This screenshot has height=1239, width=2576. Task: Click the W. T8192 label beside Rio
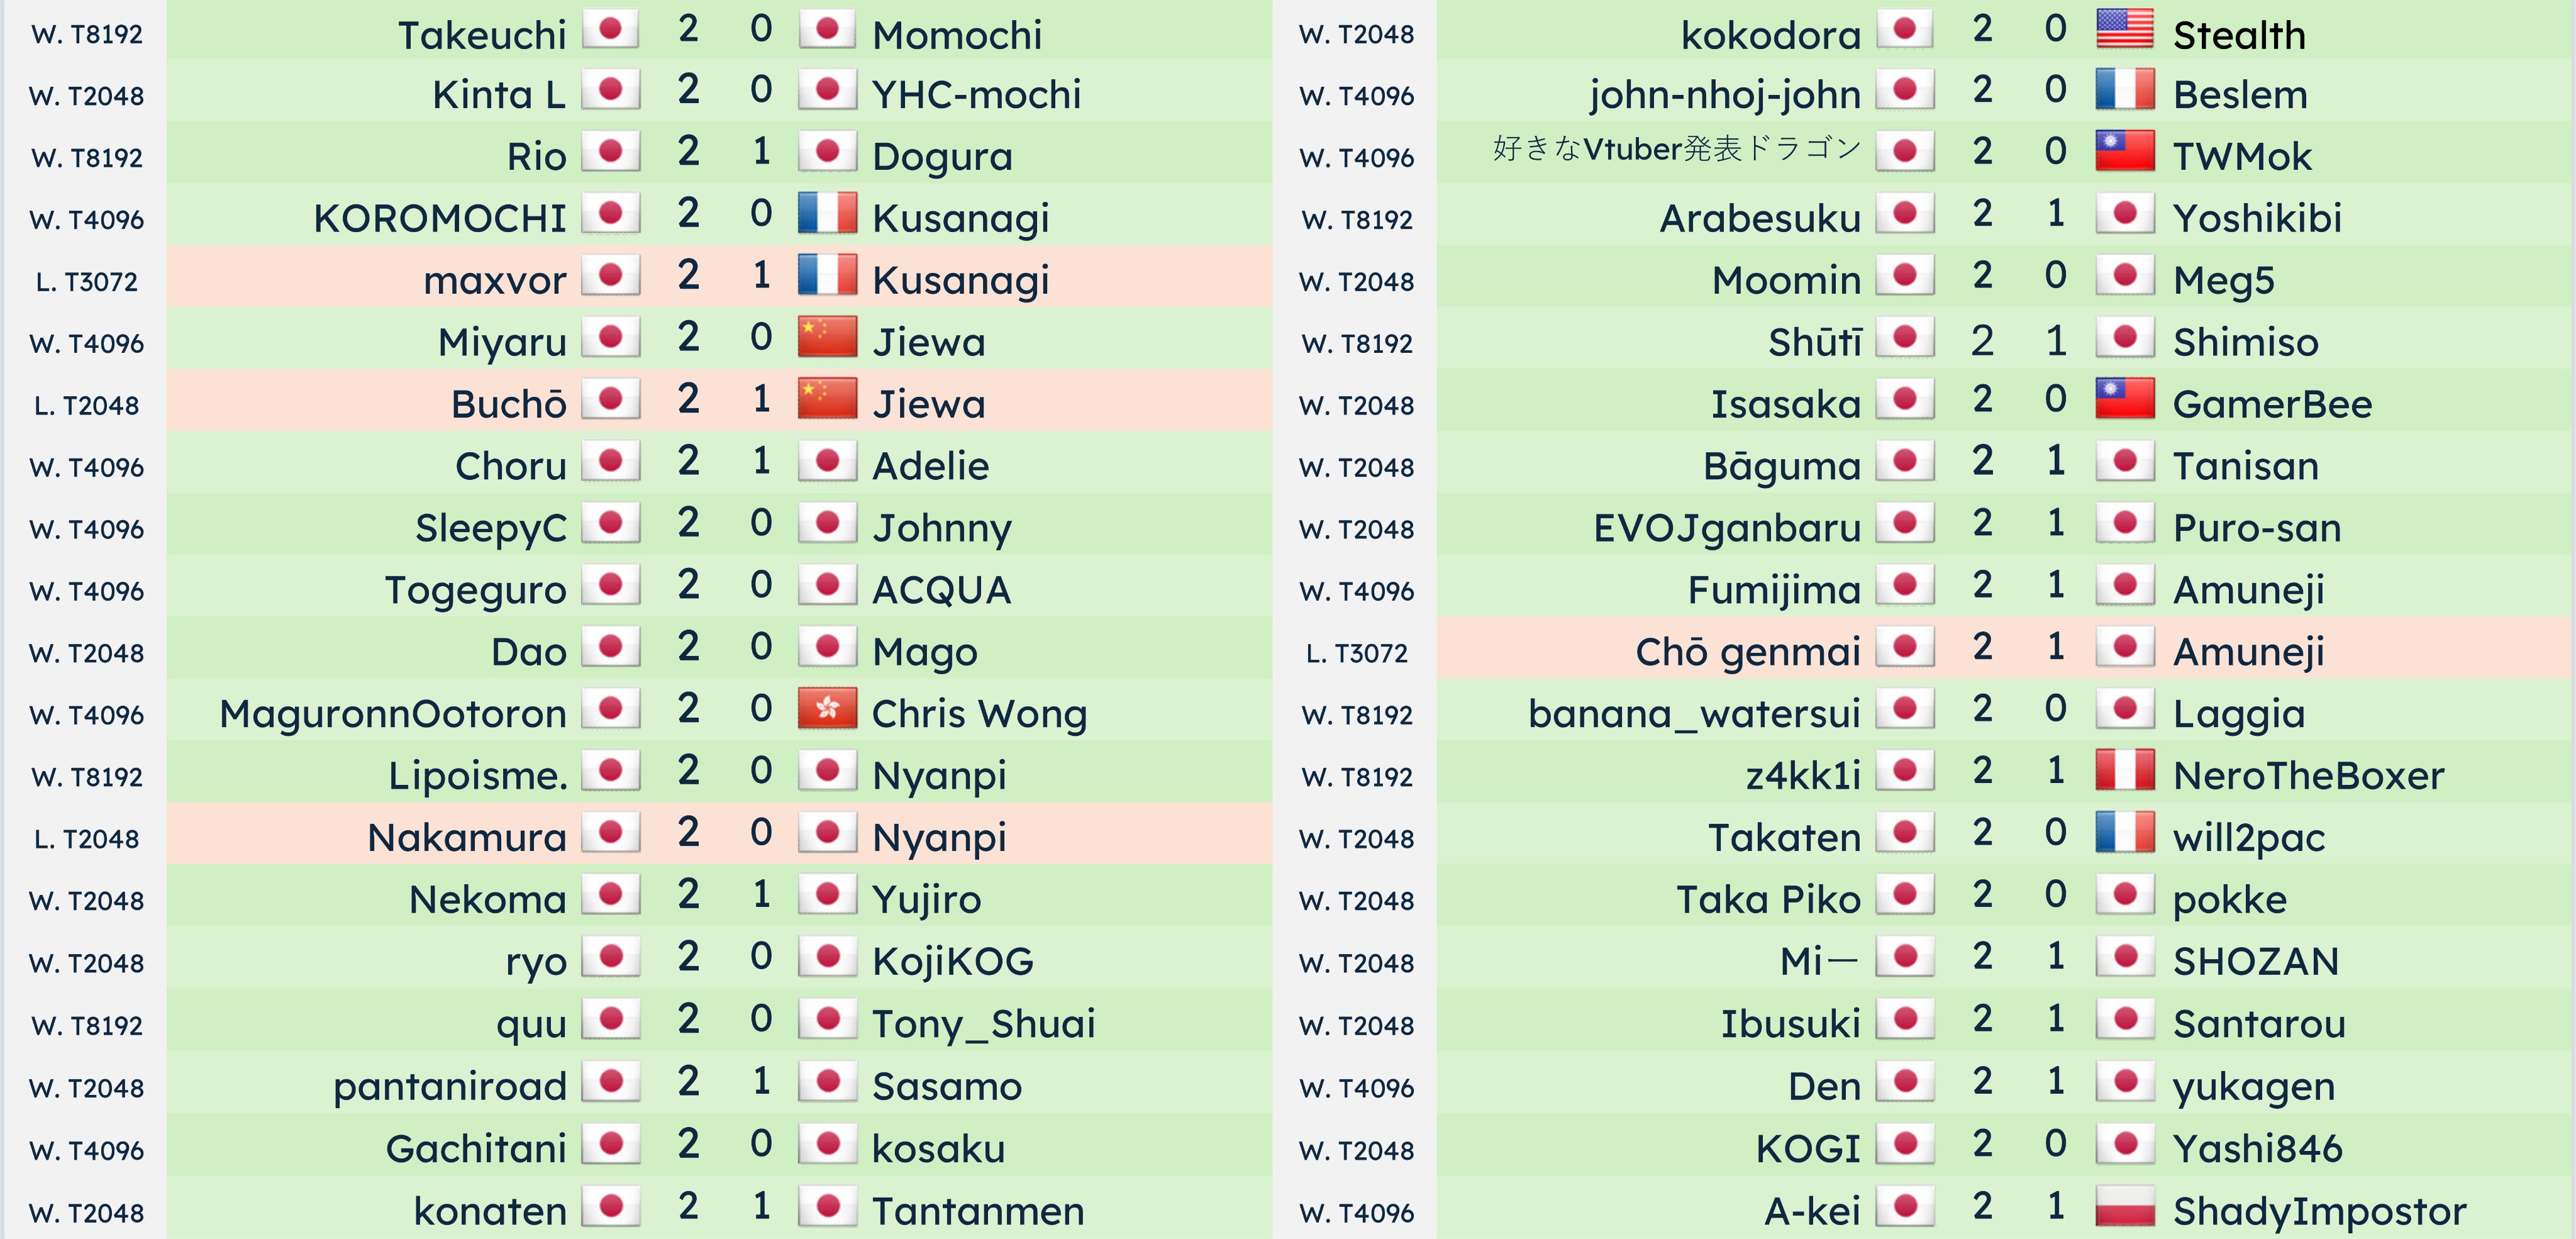point(87,158)
